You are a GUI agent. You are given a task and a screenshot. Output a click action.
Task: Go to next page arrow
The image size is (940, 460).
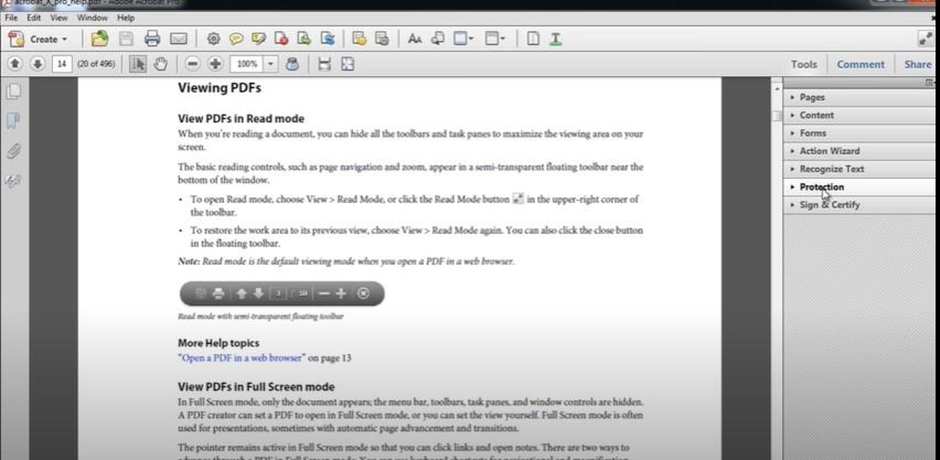[x=37, y=64]
